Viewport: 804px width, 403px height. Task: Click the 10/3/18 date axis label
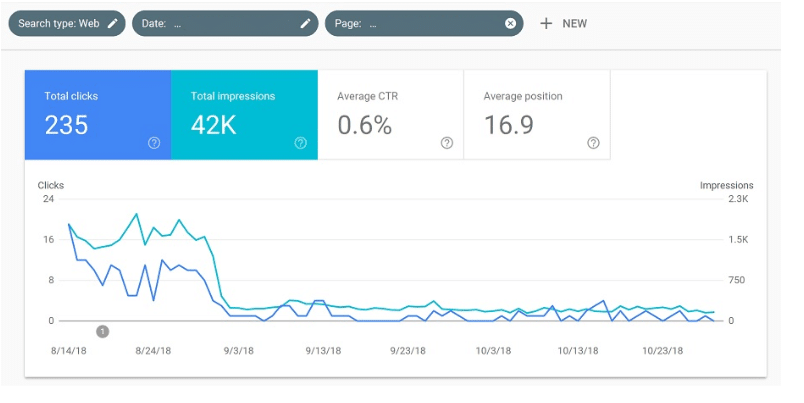pyautogui.click(x=493, y=351)
